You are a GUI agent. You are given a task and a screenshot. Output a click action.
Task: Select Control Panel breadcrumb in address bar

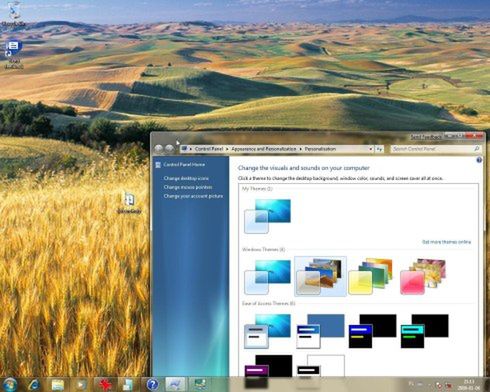click(209, 149)
